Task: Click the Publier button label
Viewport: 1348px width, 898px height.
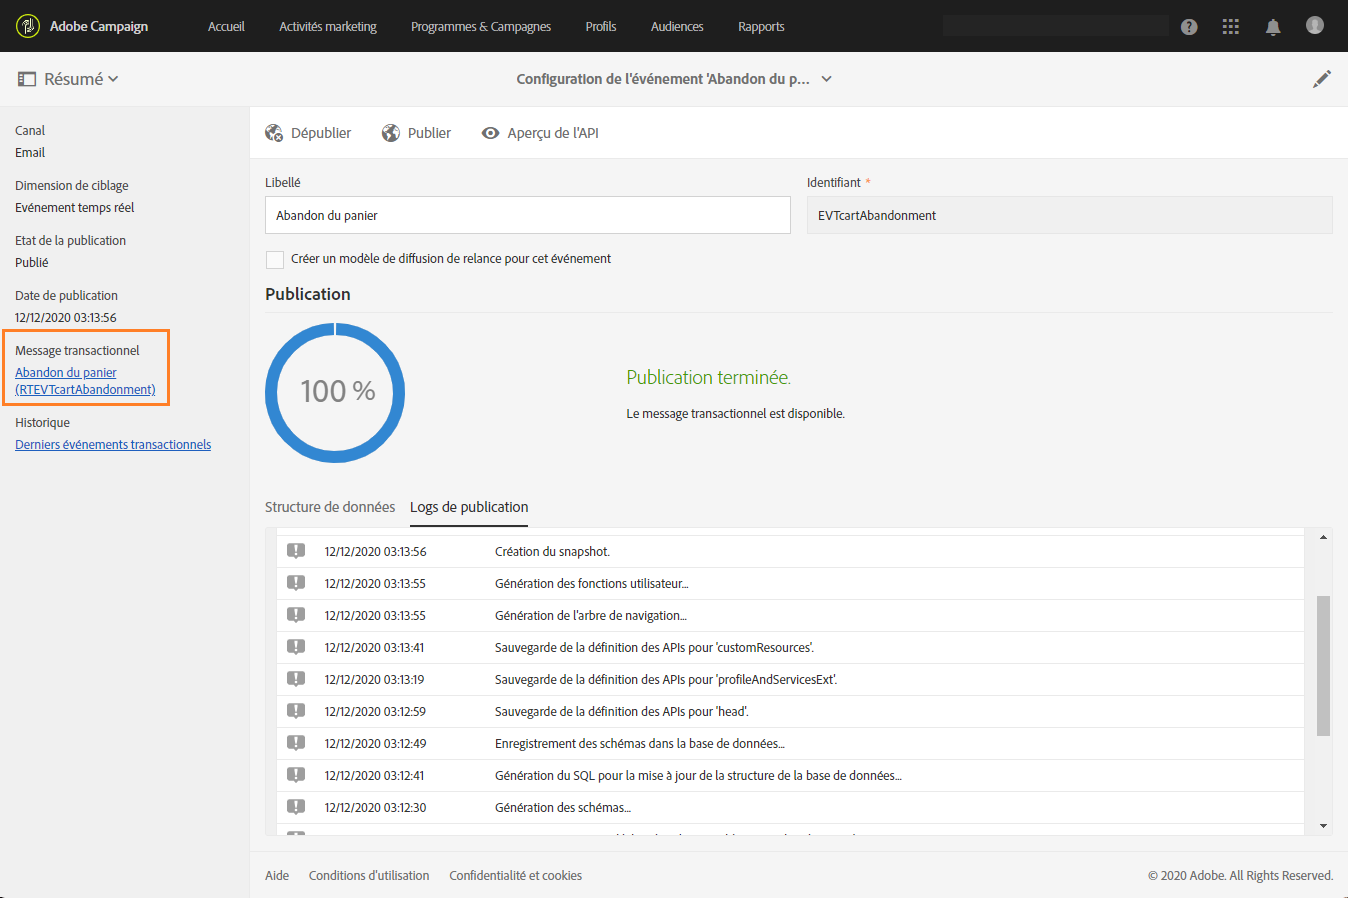Action: pyautogui.click(x=429, y=133)
